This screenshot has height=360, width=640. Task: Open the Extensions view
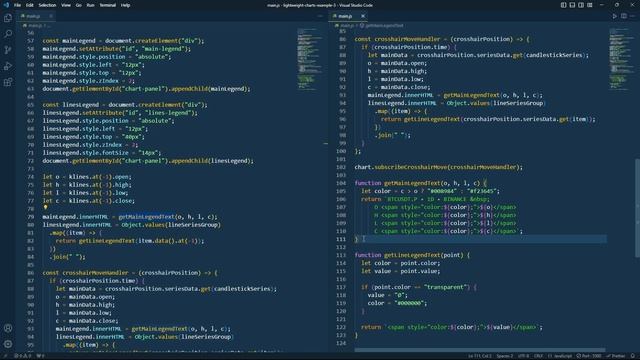(8, 82)
